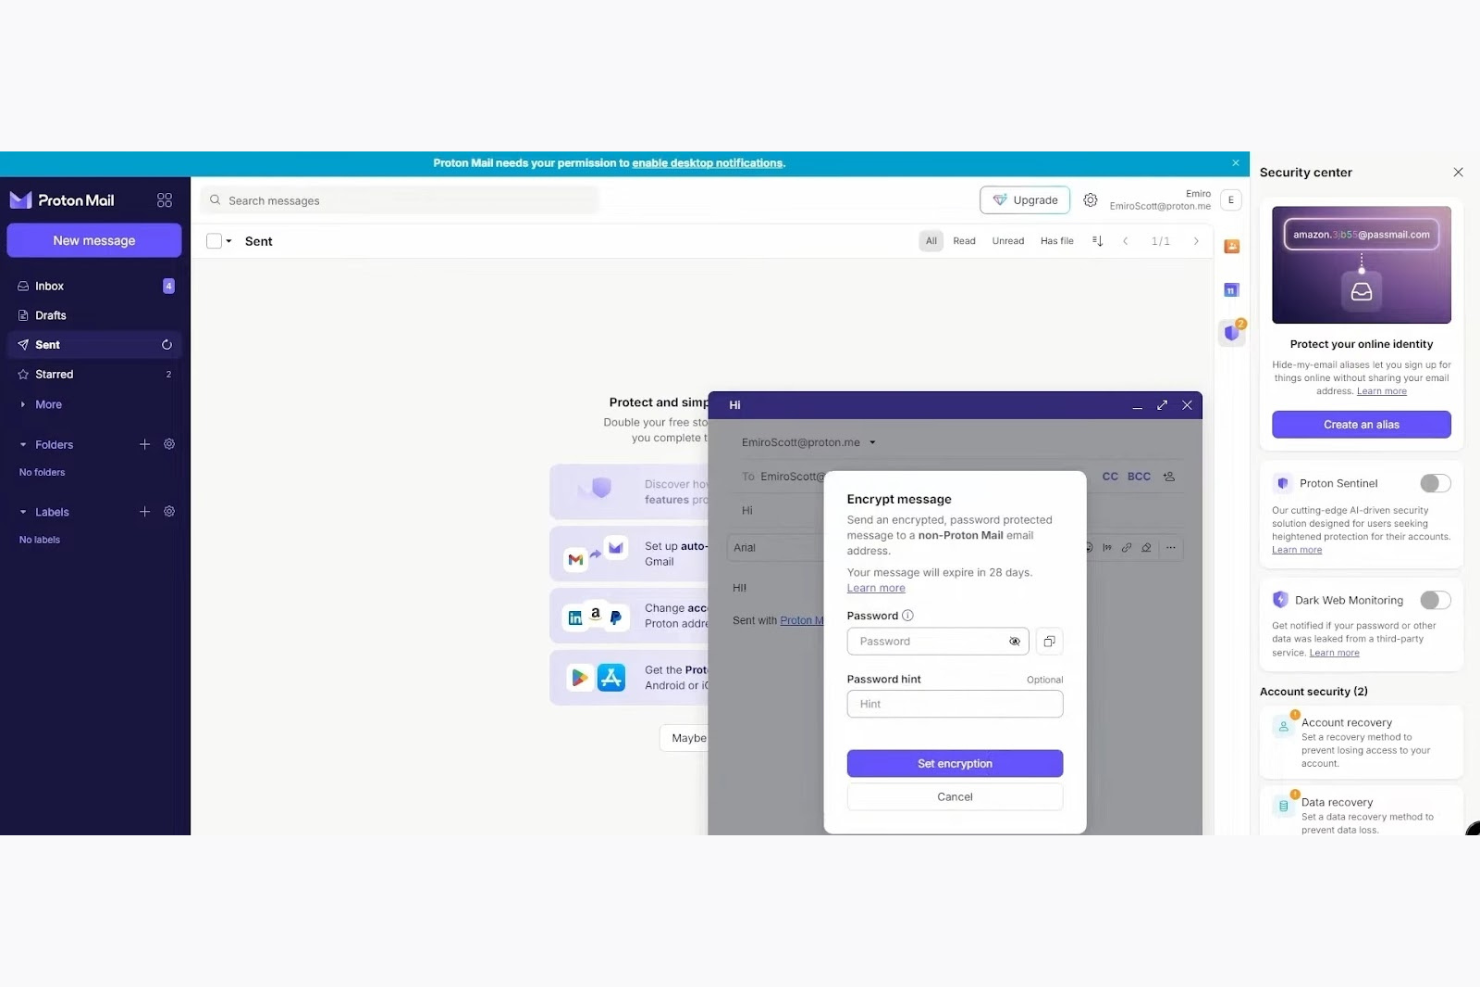Toggle the select all messages checkbox

click(x=214, y=241)
